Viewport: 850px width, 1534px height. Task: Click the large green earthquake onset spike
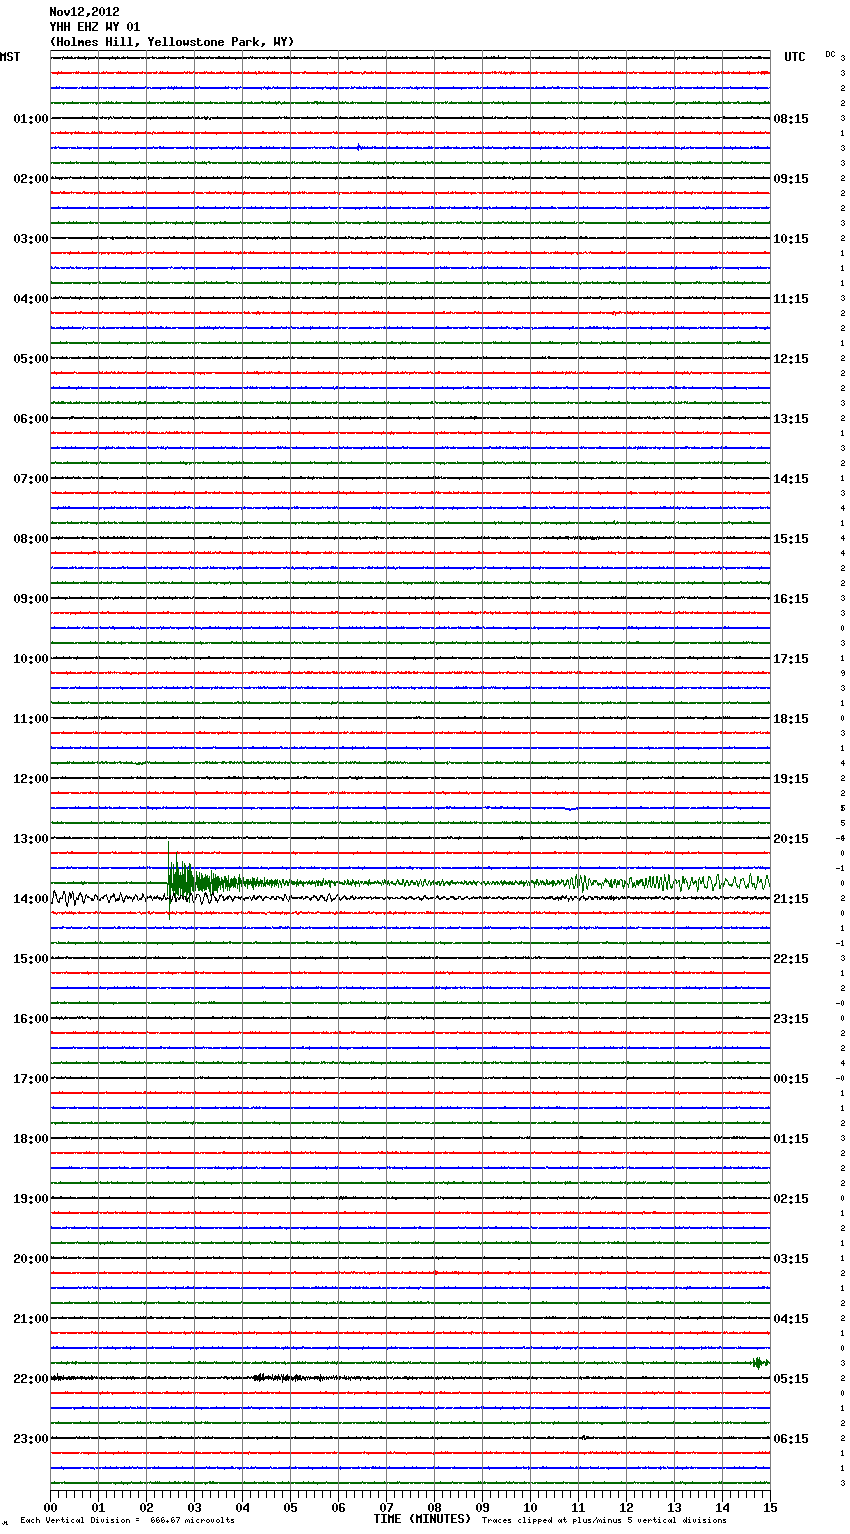[x=170, y=881]
